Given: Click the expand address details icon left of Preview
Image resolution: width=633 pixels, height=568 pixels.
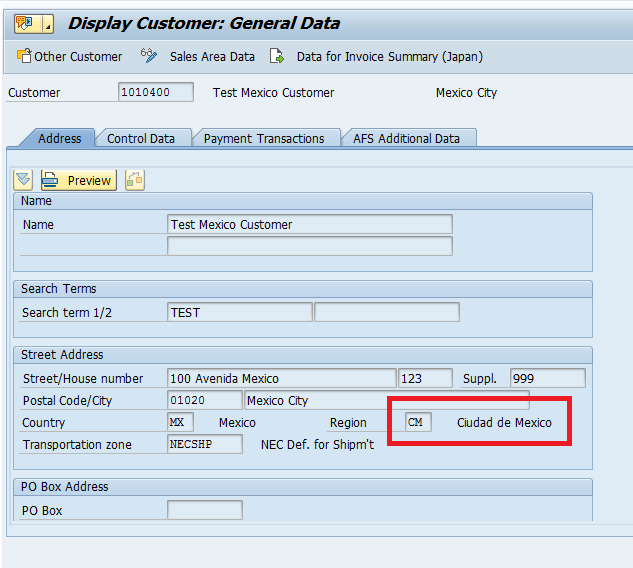Looking at the screenshot, I should click(x=23, y=180).
